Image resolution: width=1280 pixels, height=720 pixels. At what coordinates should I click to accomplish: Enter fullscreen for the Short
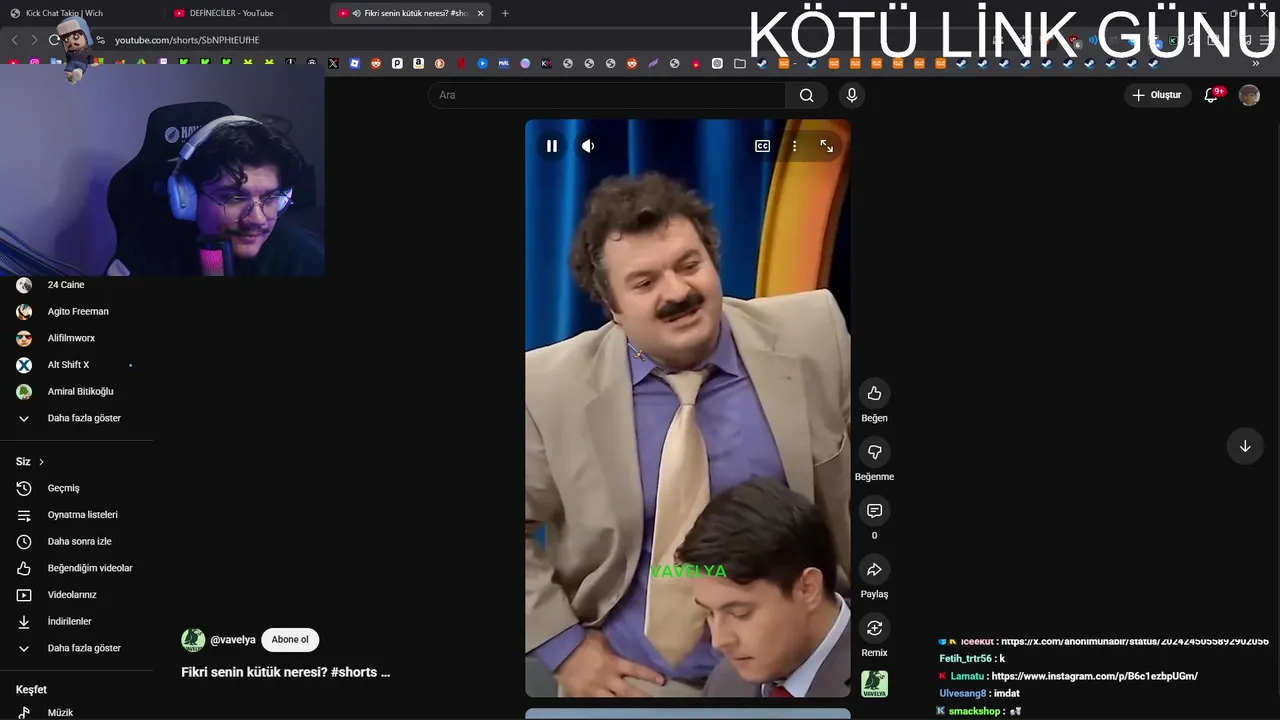click(827, 146)
